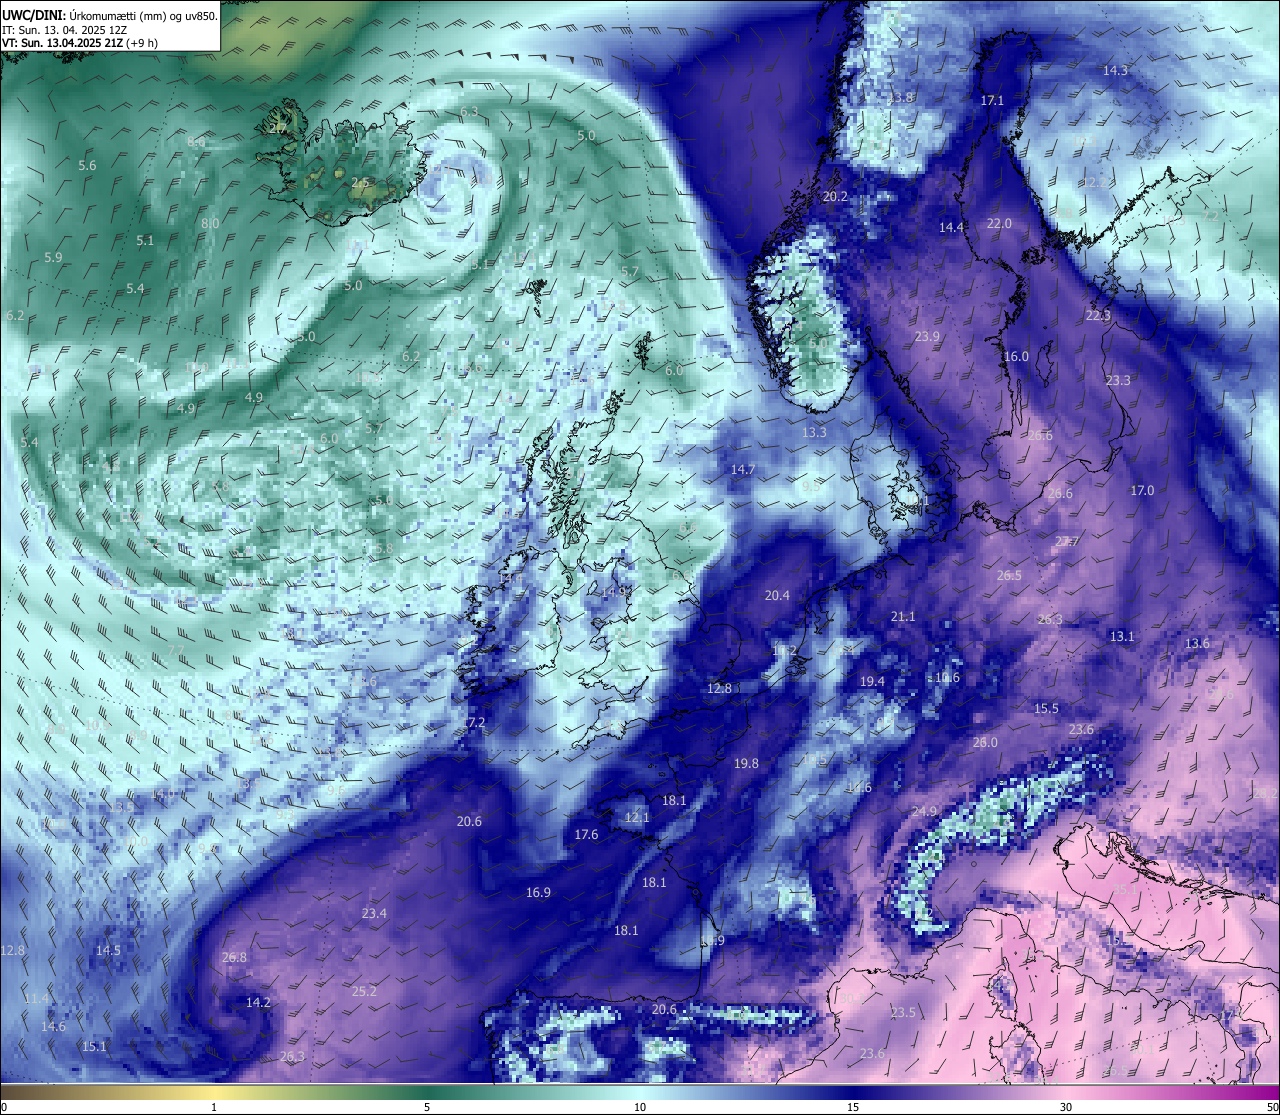Click the 20.4 map value
This screenshot has height=1115, width=1280.
pos(777,596)
